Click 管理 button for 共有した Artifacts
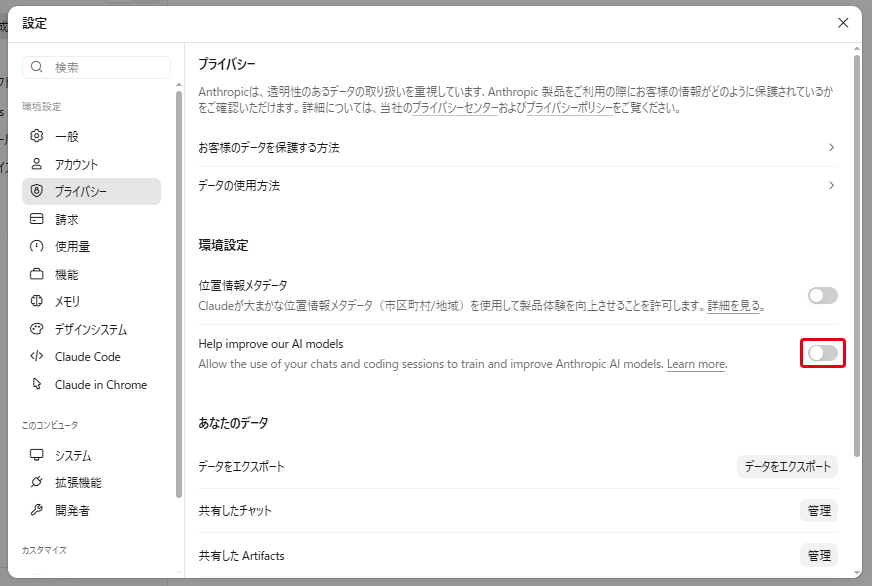 (819, 555)
